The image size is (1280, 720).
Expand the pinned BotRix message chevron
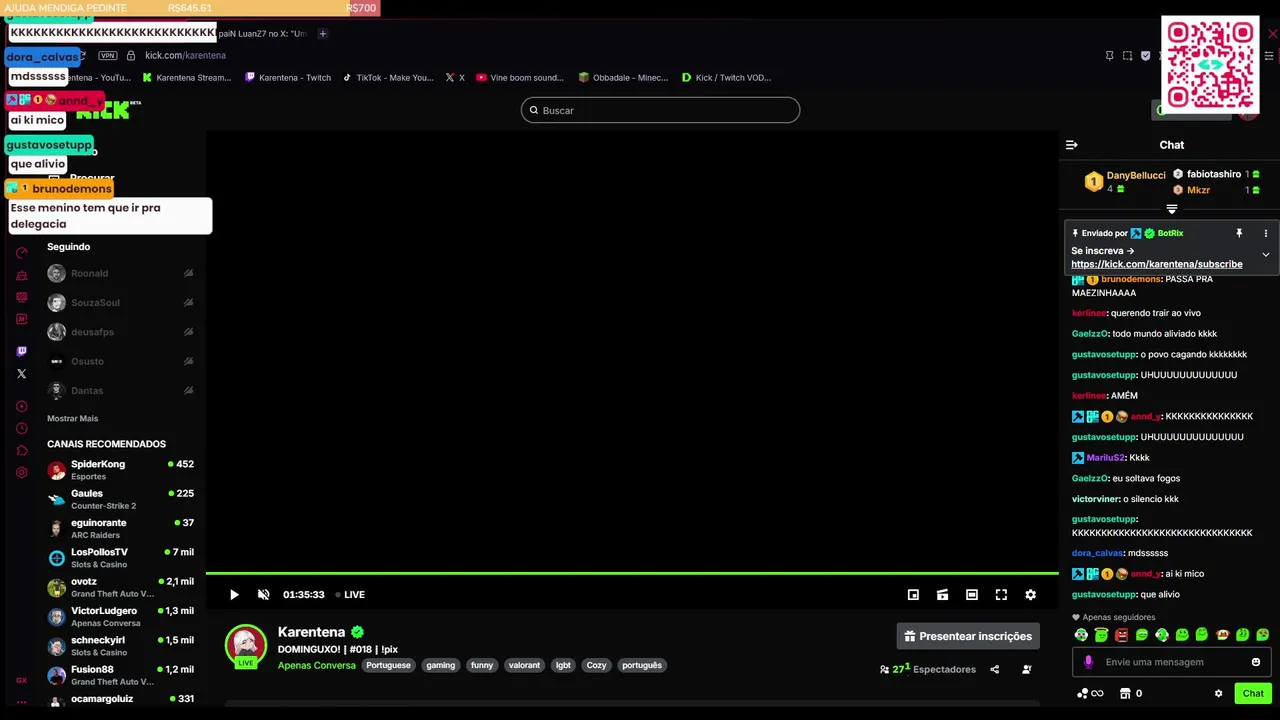[1265, 255]
